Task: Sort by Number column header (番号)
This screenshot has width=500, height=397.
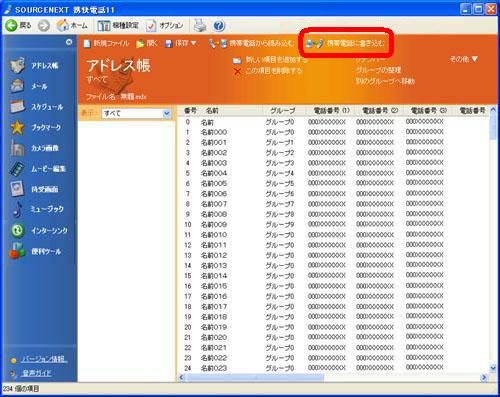Action: point(190,110)
